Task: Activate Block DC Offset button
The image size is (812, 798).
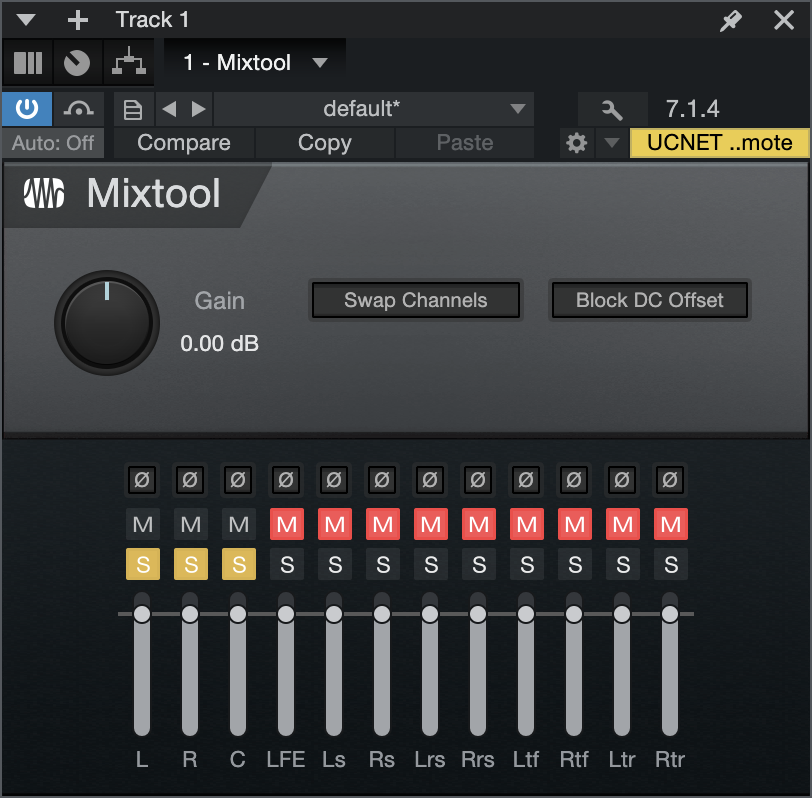Action: coord(649,300)
